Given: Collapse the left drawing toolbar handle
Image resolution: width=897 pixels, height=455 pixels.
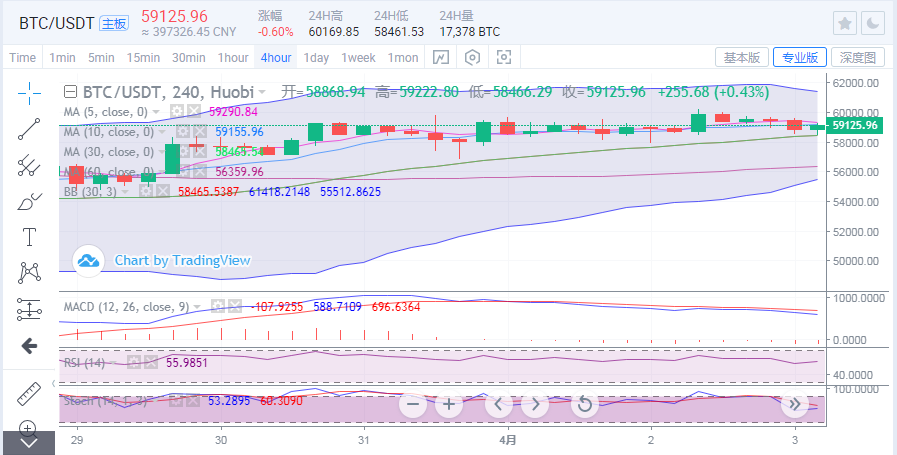Looking at the screenshot, I should [53, 383].
